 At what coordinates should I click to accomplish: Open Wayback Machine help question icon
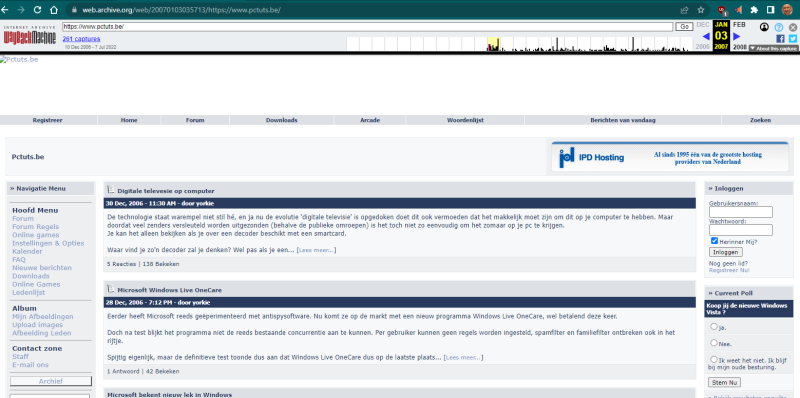pos(779,27)
